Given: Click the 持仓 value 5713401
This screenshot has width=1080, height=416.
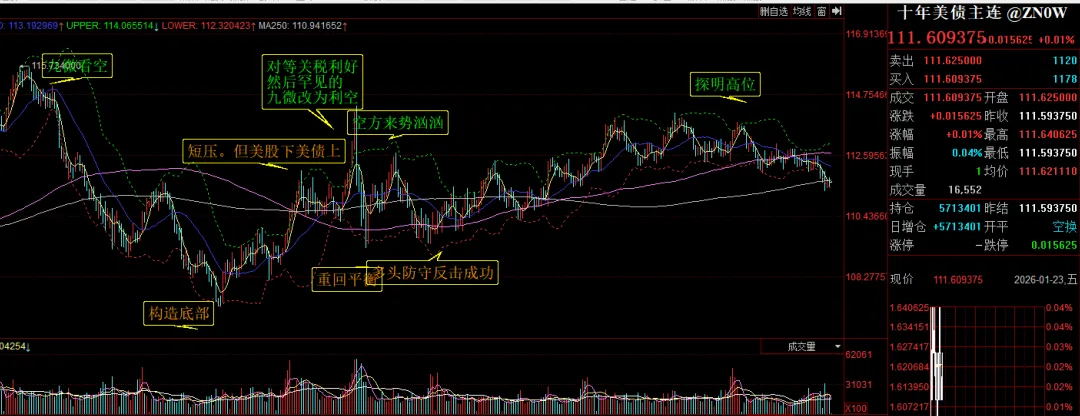Looking at the screenshot, I should coord(960,207).
